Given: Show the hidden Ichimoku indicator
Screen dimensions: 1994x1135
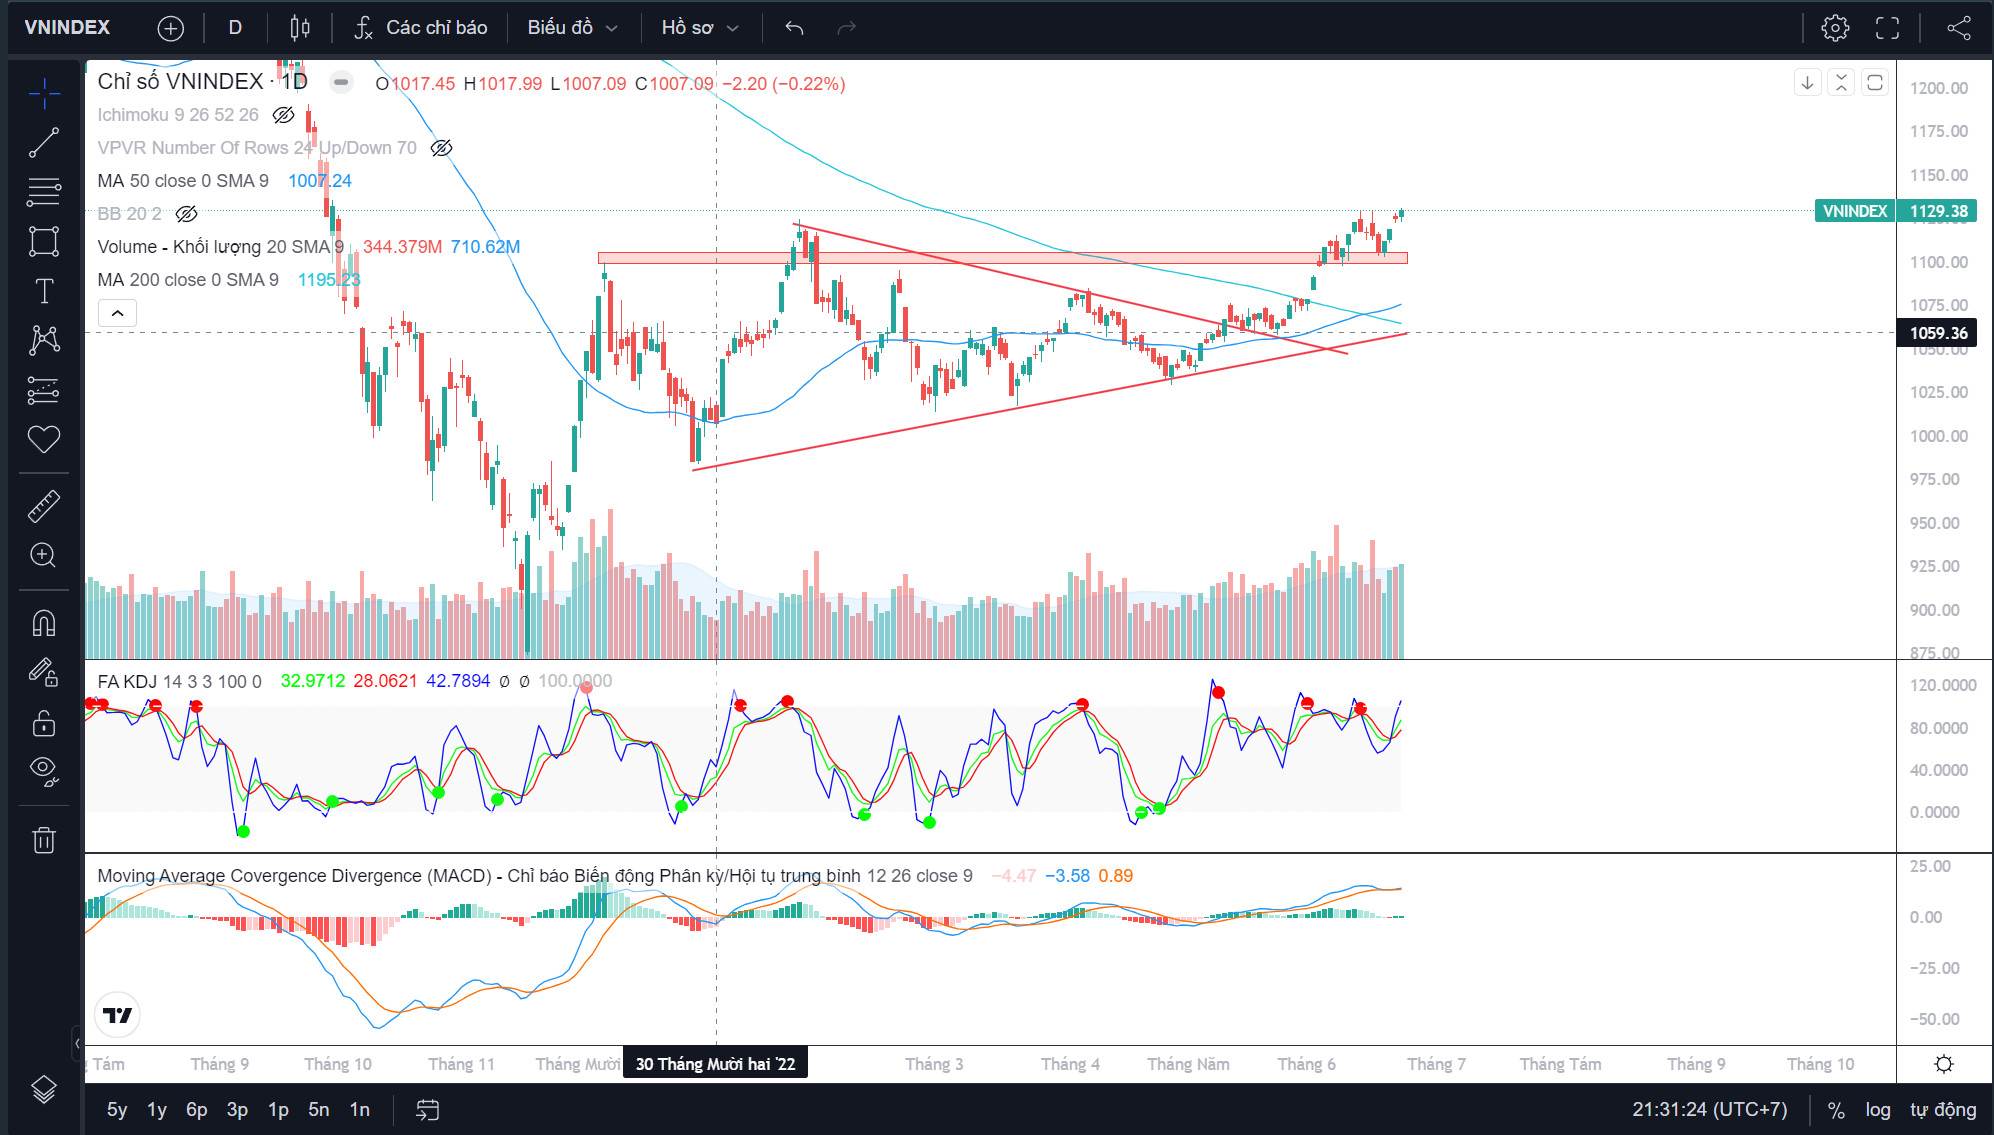Looking at the screenshot, I should click(283, 115).
